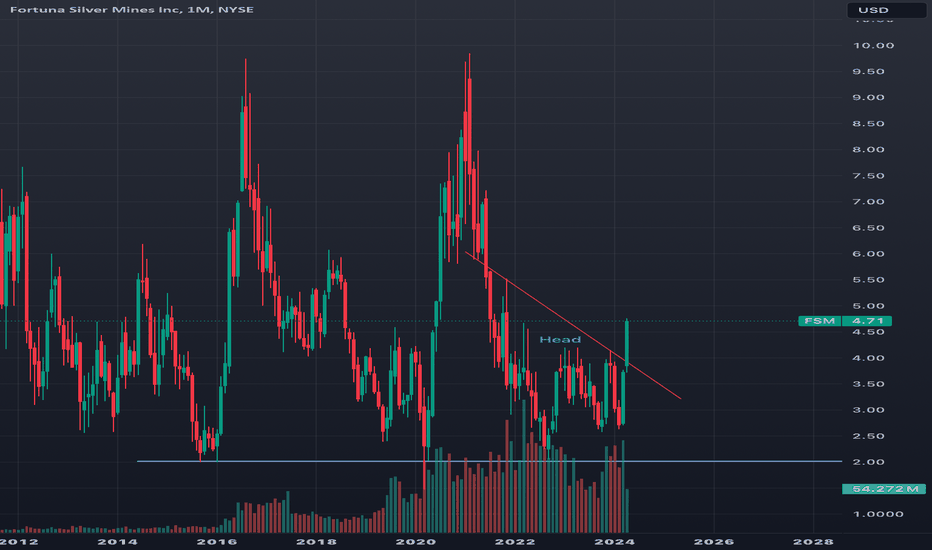Image resolution: width=932 pixels, height=550 pixels.
Task: Click the 2012 time axis label
Action: [x=18, y=542]
